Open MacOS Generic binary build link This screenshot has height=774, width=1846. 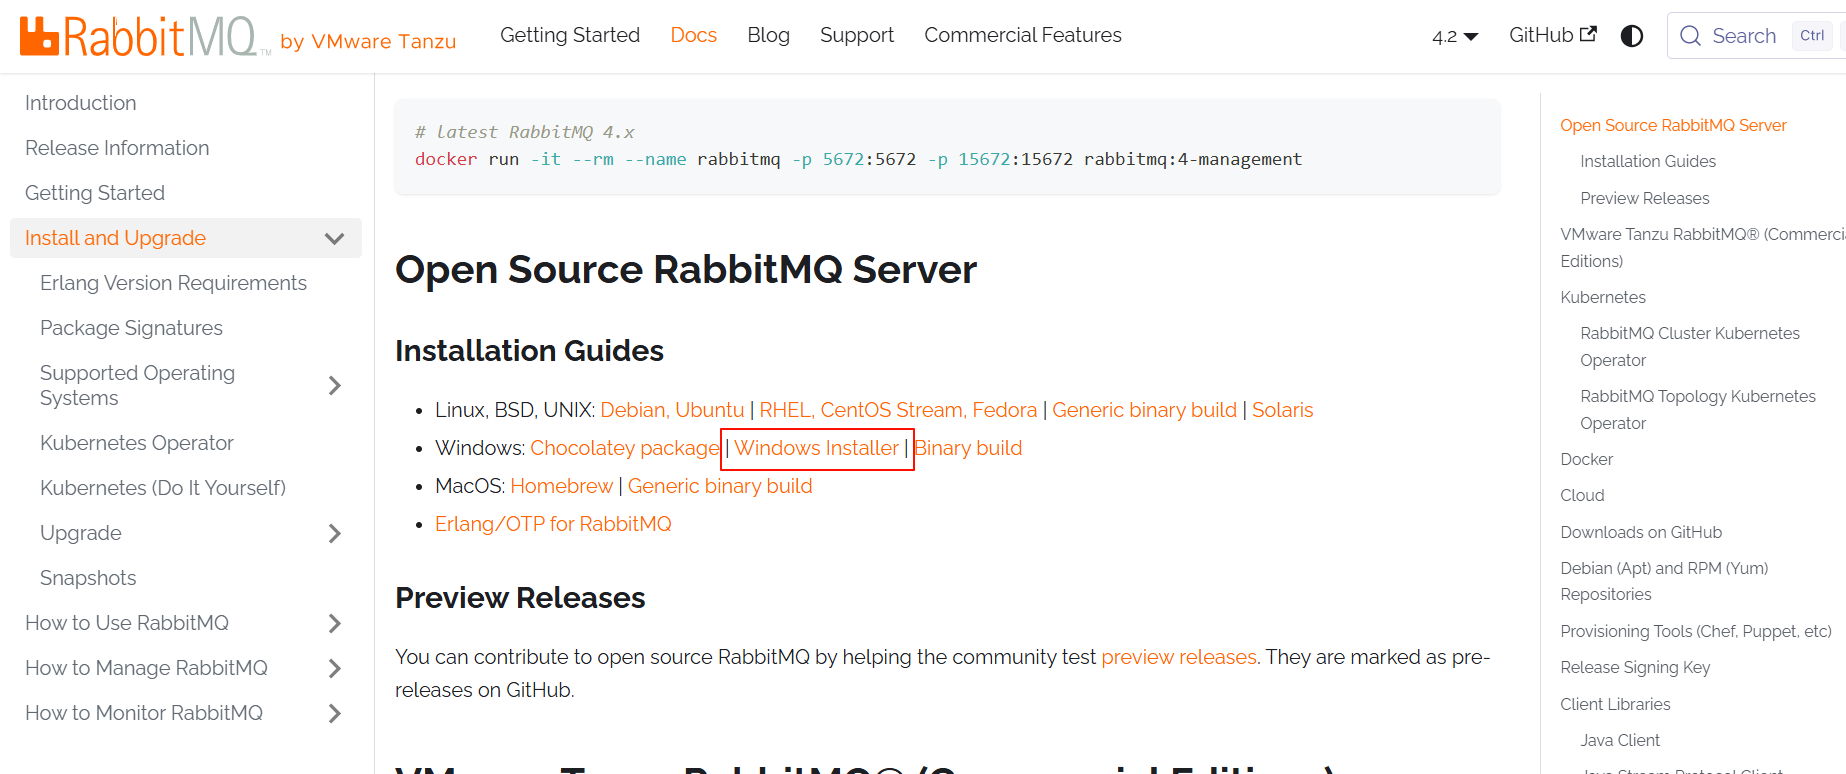coord(720,486)
